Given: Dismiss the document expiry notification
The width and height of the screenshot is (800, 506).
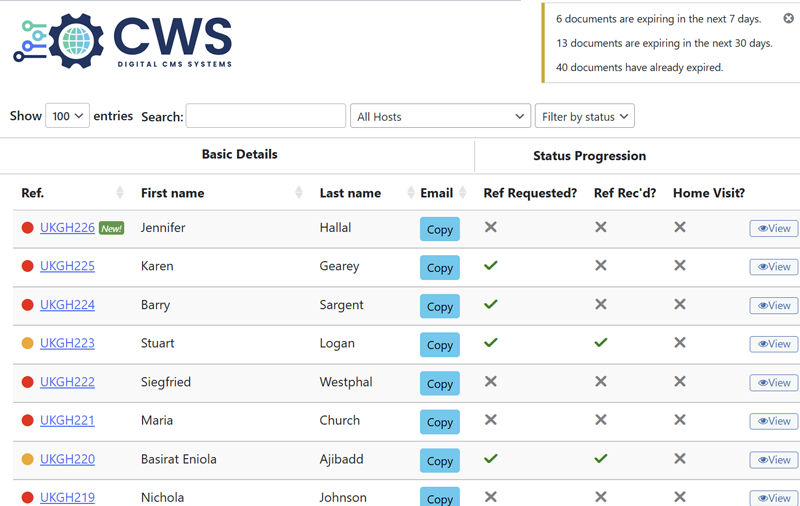Looking at the screenshot, I should [x=788, y=18].
